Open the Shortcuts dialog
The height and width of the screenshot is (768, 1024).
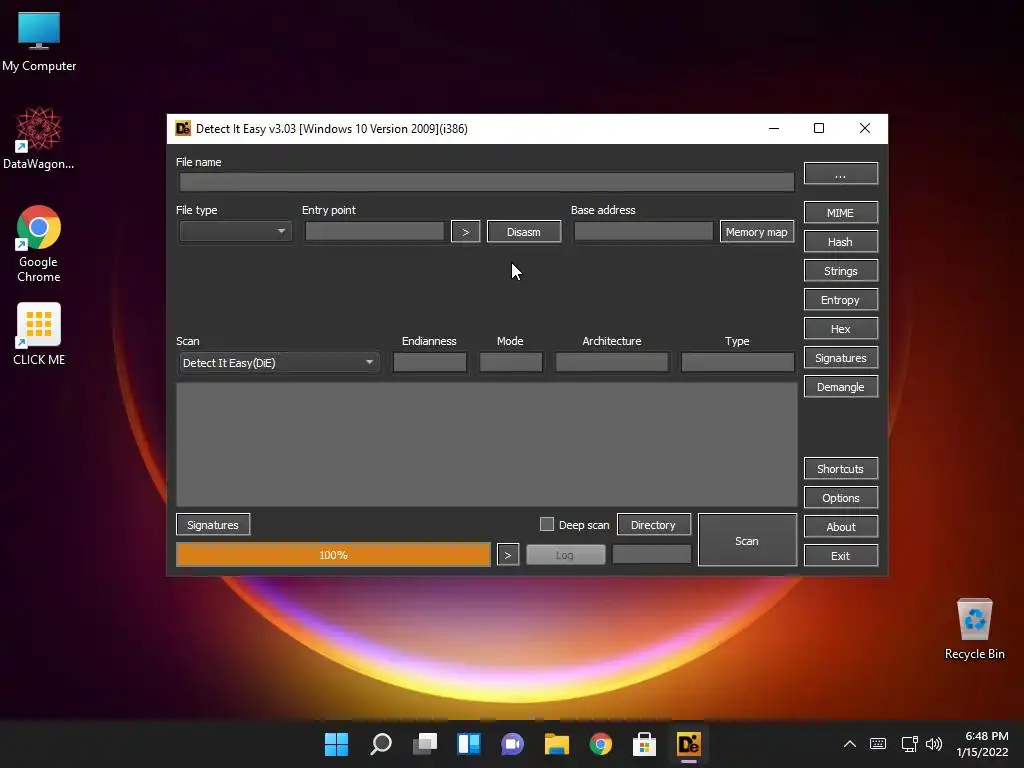[840, 469]
